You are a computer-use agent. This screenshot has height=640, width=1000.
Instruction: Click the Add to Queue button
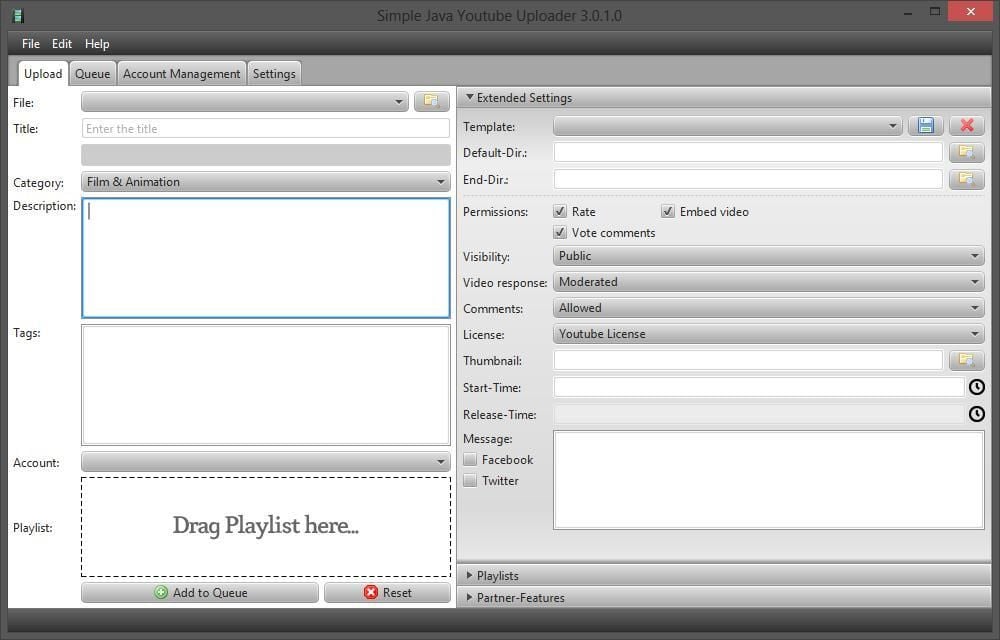(x=200, y=592)
